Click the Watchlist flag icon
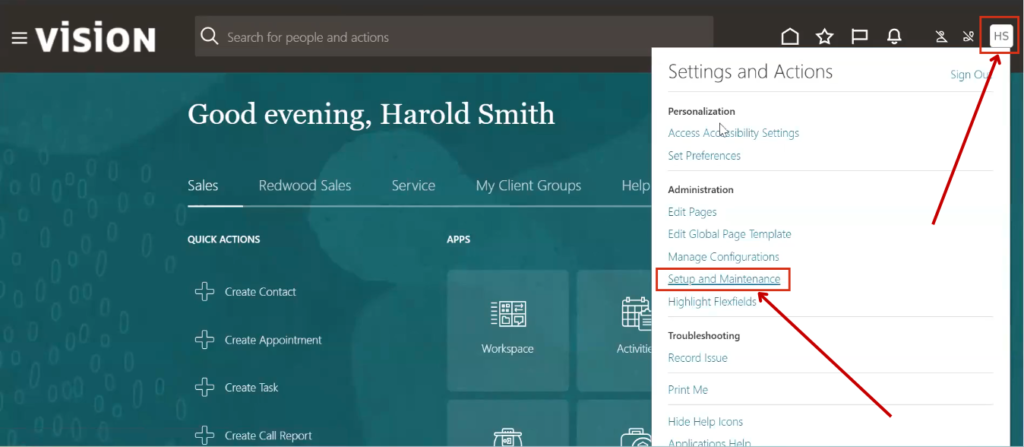The height and width of the screenshot is (447, 1024). click(859, 37)
